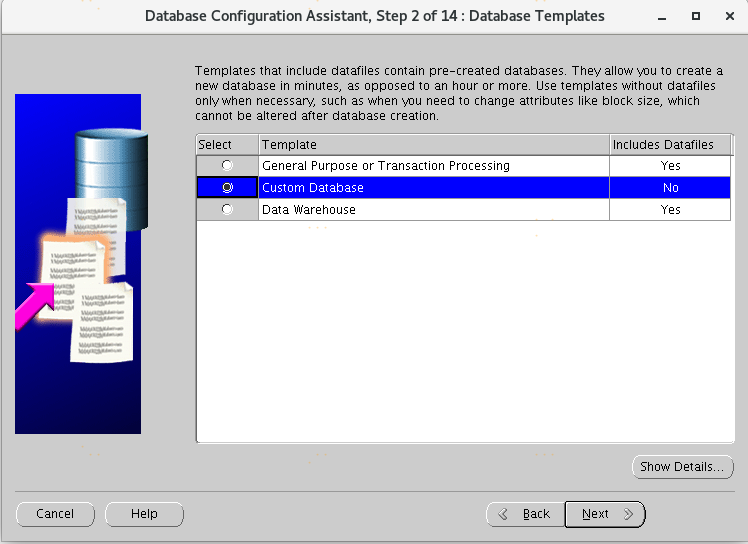Select the General Purpose or Transaction Processing radio button
Screen dimensions: 748x544
227,166
